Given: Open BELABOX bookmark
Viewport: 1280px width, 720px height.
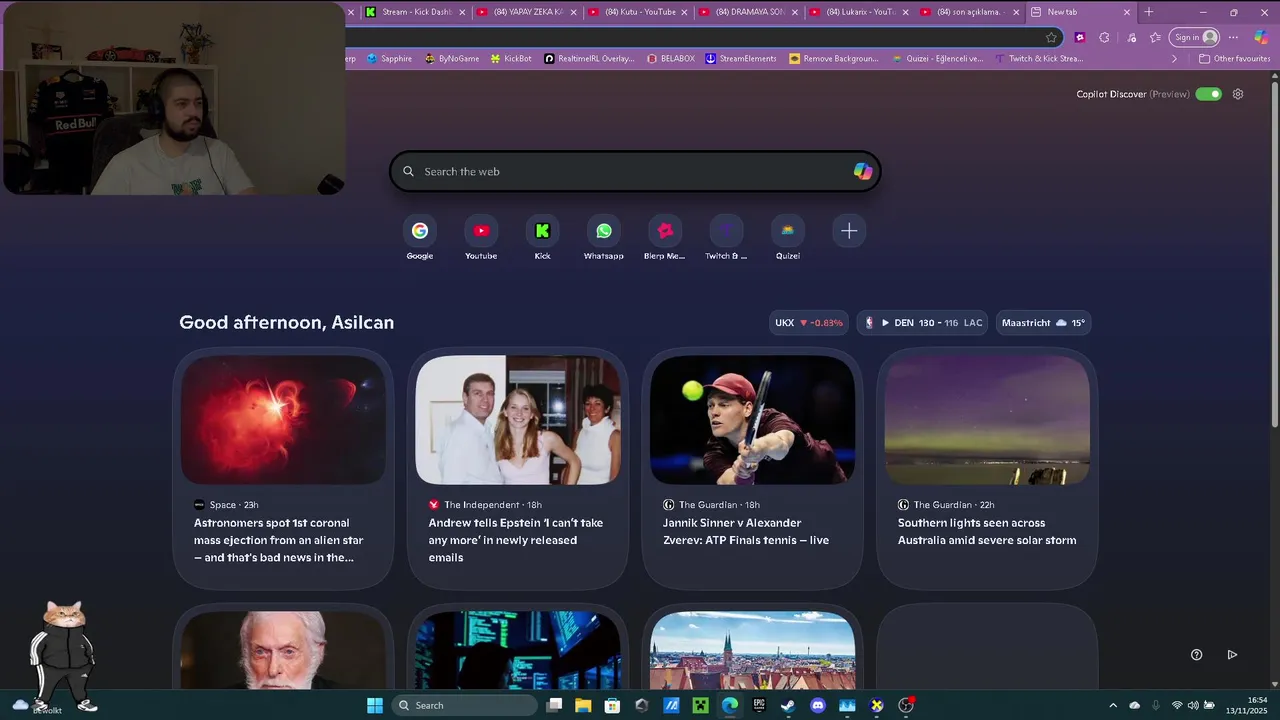Looking at the screenshot, I should [671, 59].
